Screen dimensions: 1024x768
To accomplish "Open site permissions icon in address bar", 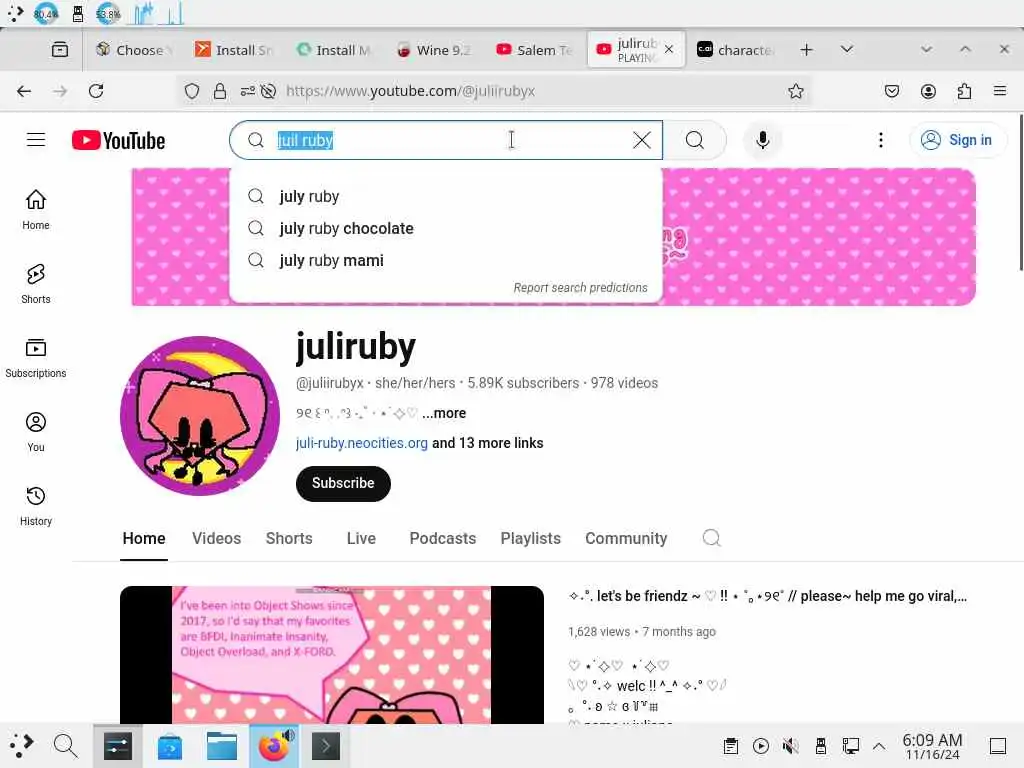I will point(248,91).
